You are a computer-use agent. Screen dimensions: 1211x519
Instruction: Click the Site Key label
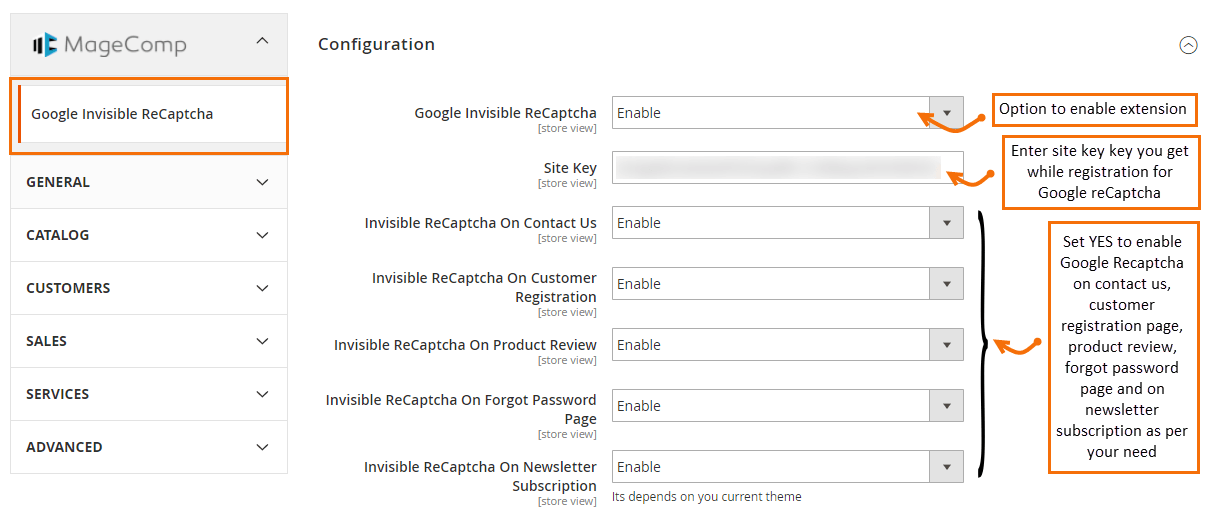[570, 168]
